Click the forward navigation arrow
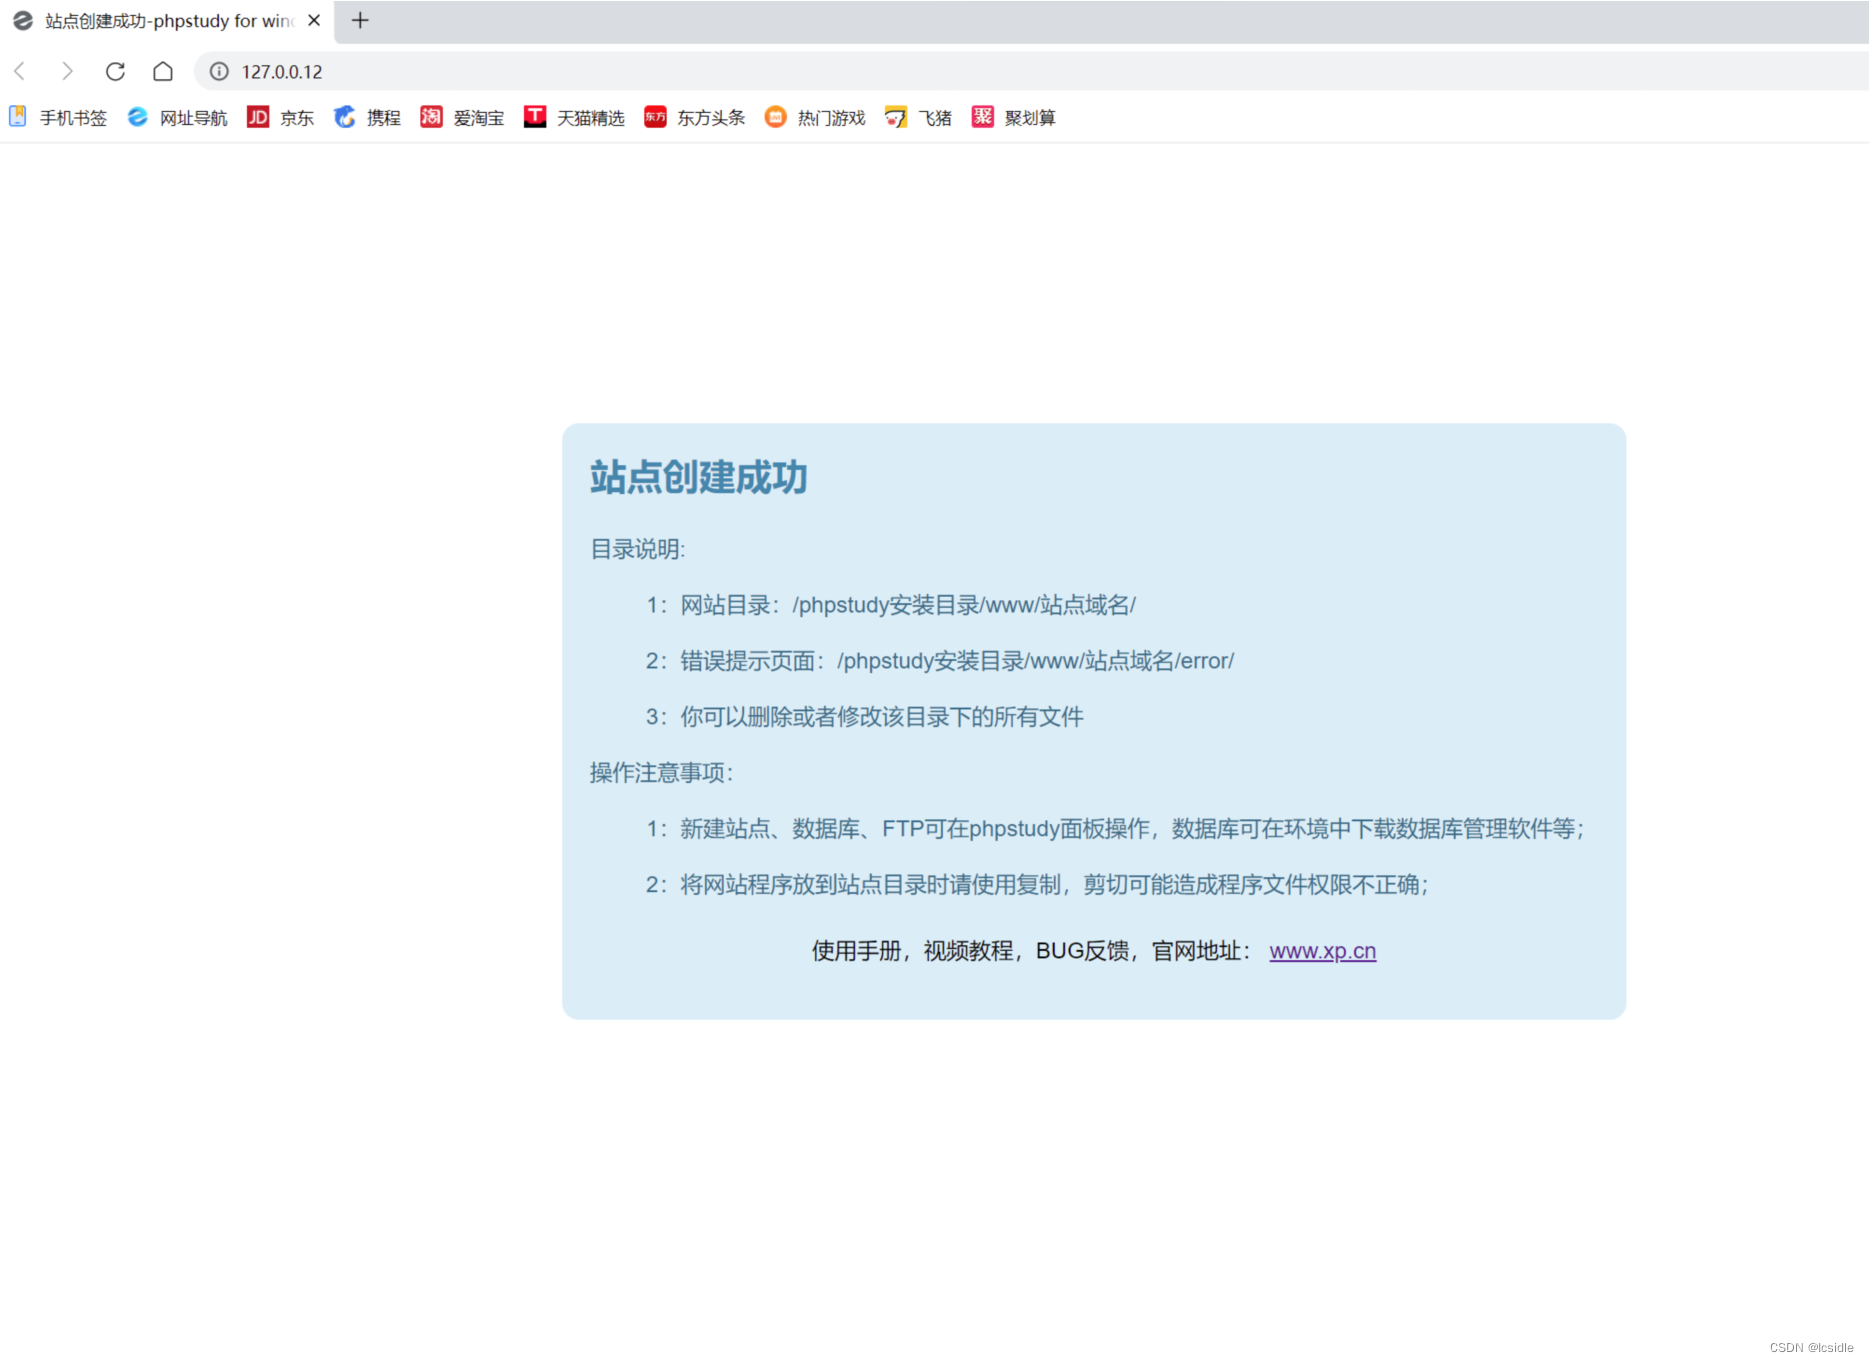 point(67,71)
